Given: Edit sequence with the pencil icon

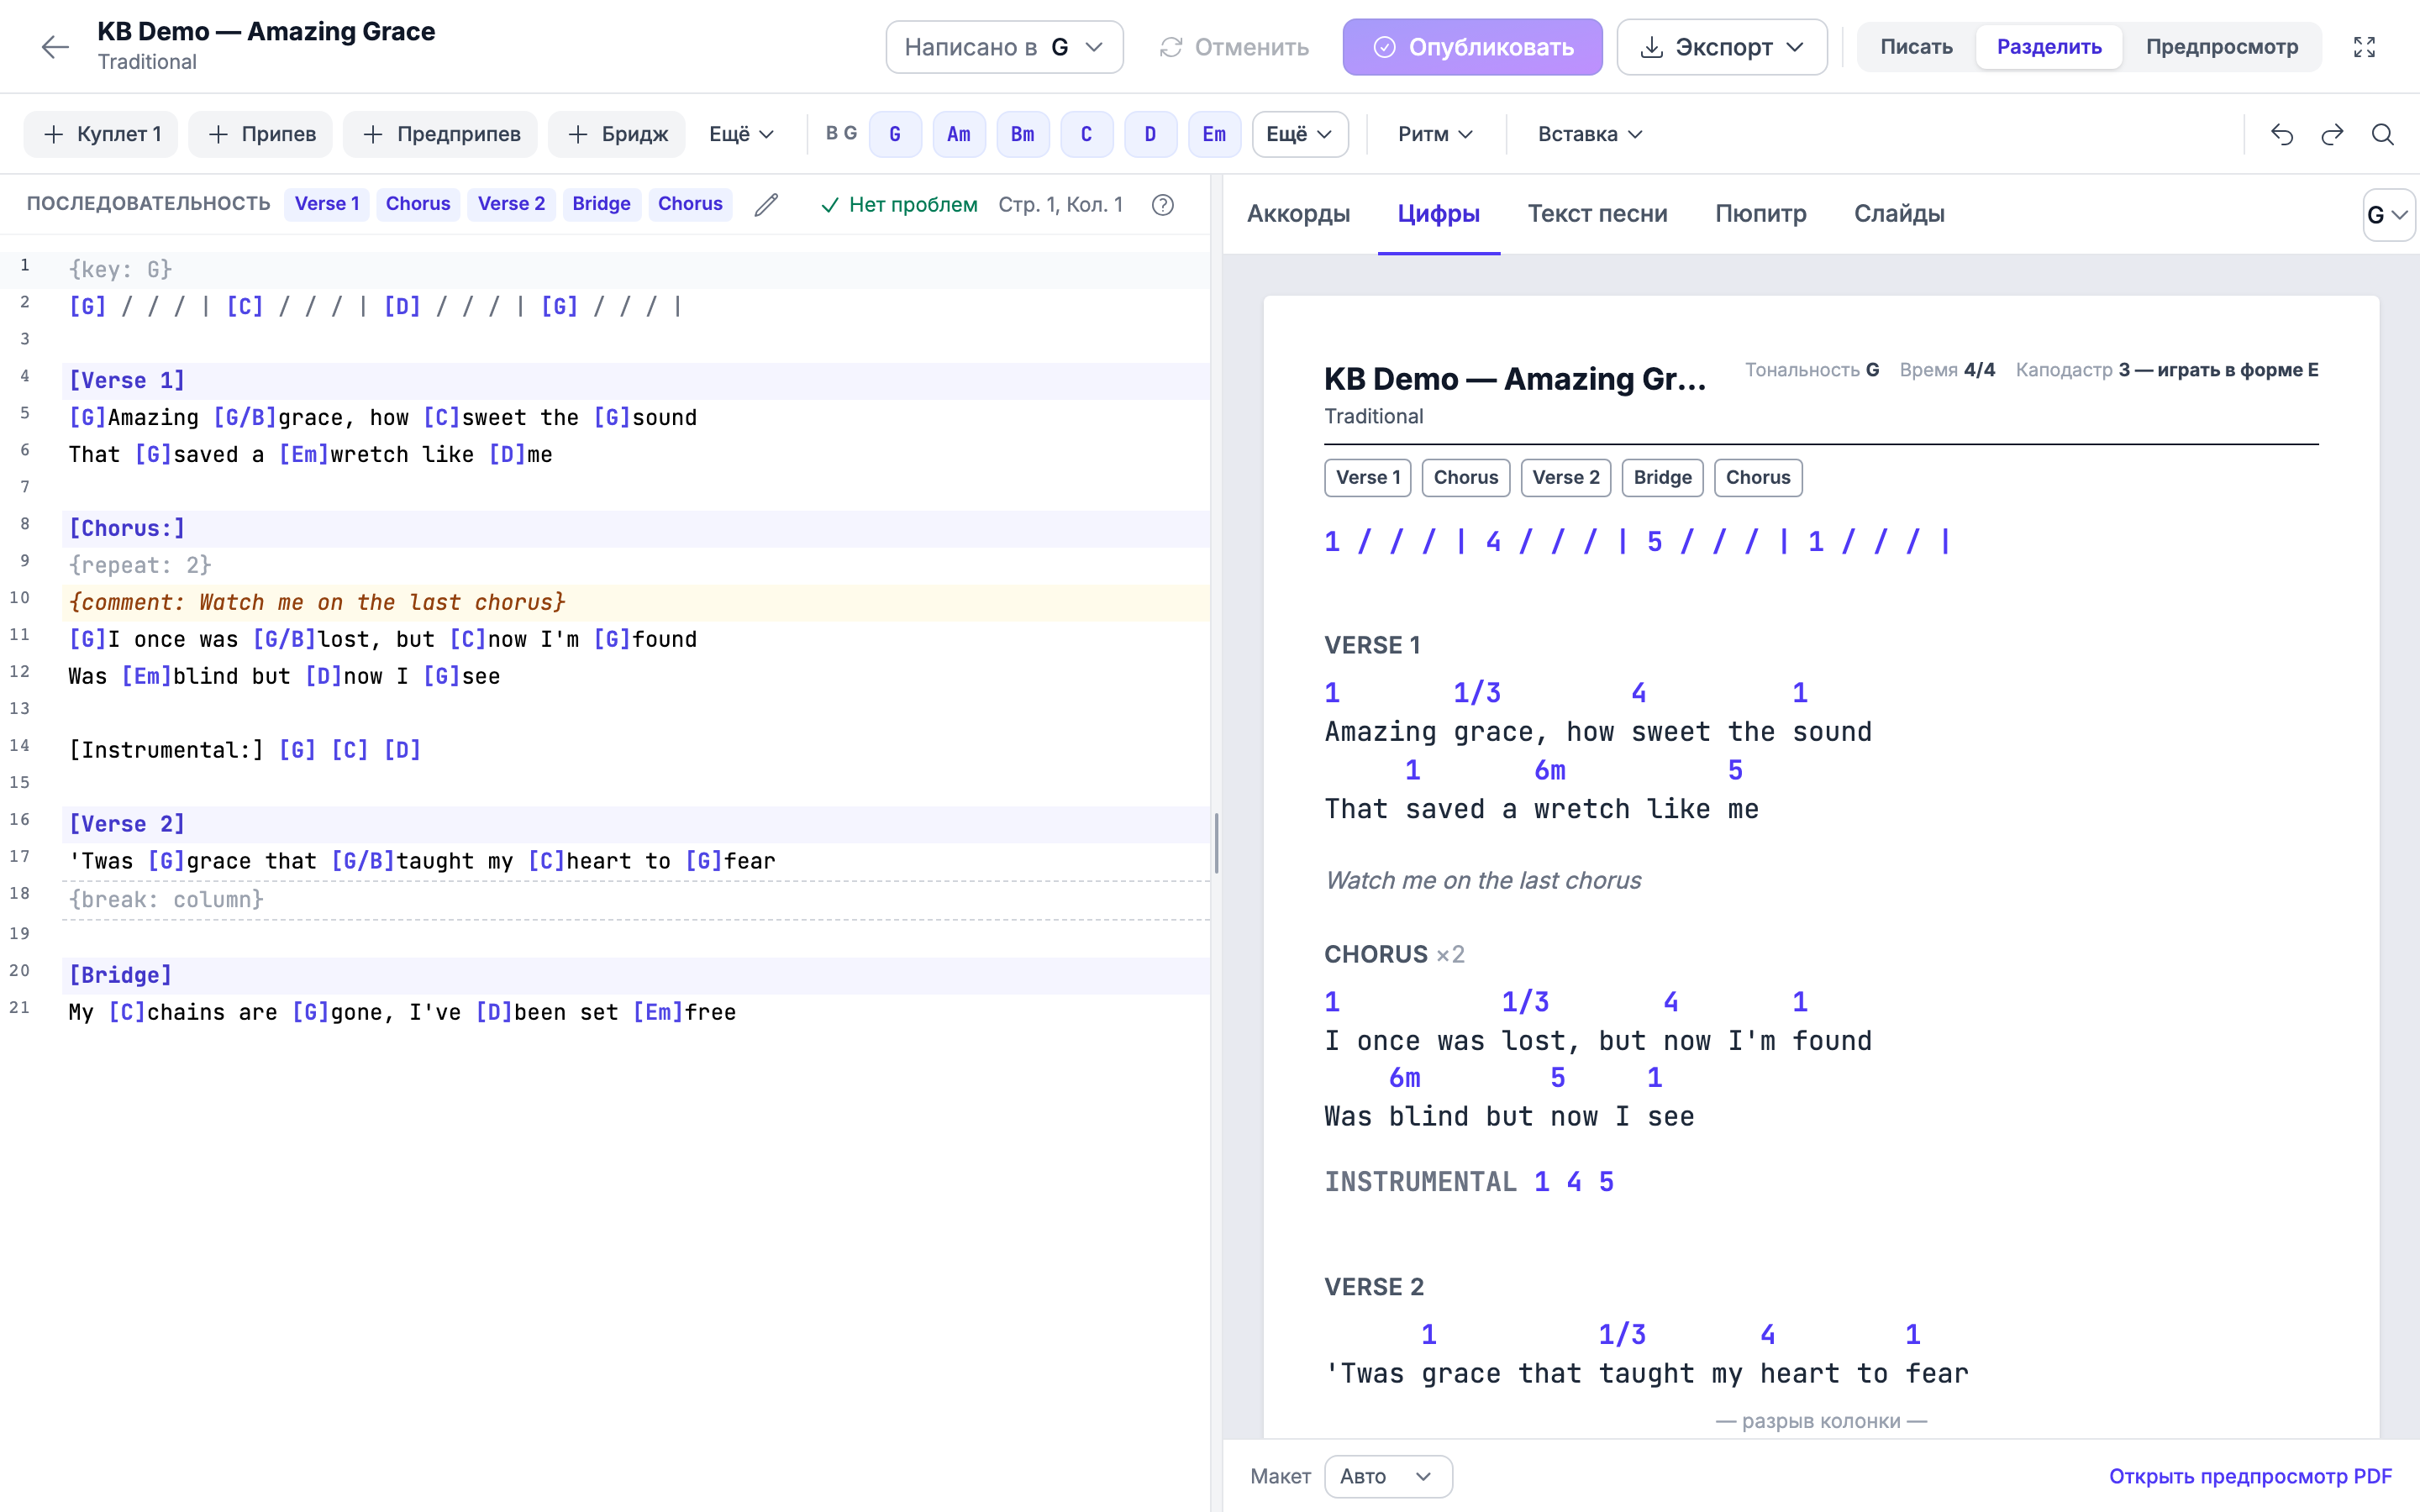Looking at the screenshot, I should click(x=766, y=204).
